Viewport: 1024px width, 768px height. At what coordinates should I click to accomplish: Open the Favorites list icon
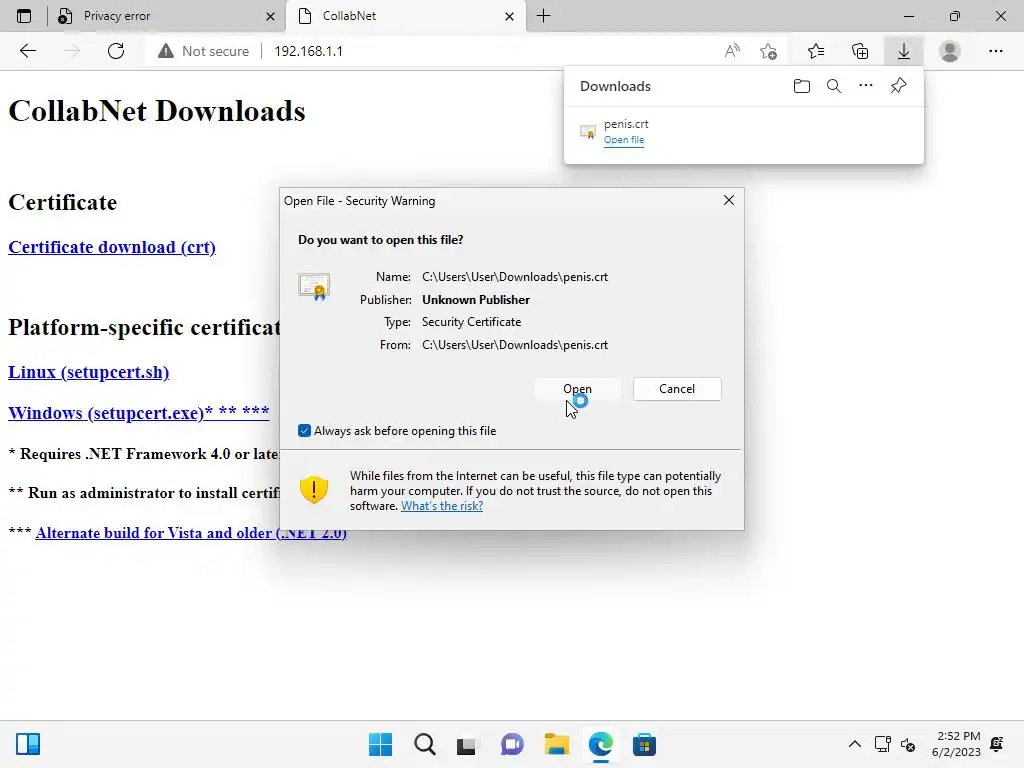coord(816,51)
